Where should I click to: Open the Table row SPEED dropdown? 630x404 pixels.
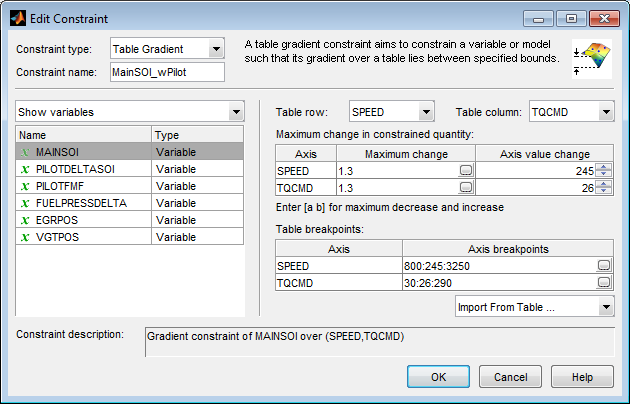[x=426, y=112]
